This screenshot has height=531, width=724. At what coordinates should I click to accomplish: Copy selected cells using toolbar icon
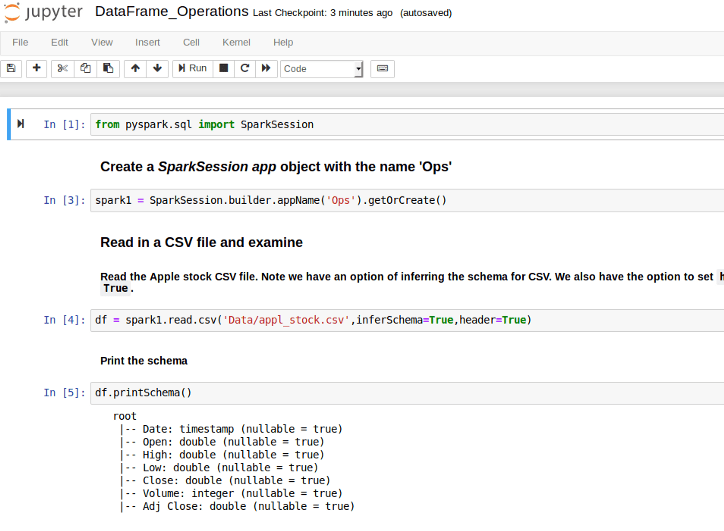[x=85, y=68]
